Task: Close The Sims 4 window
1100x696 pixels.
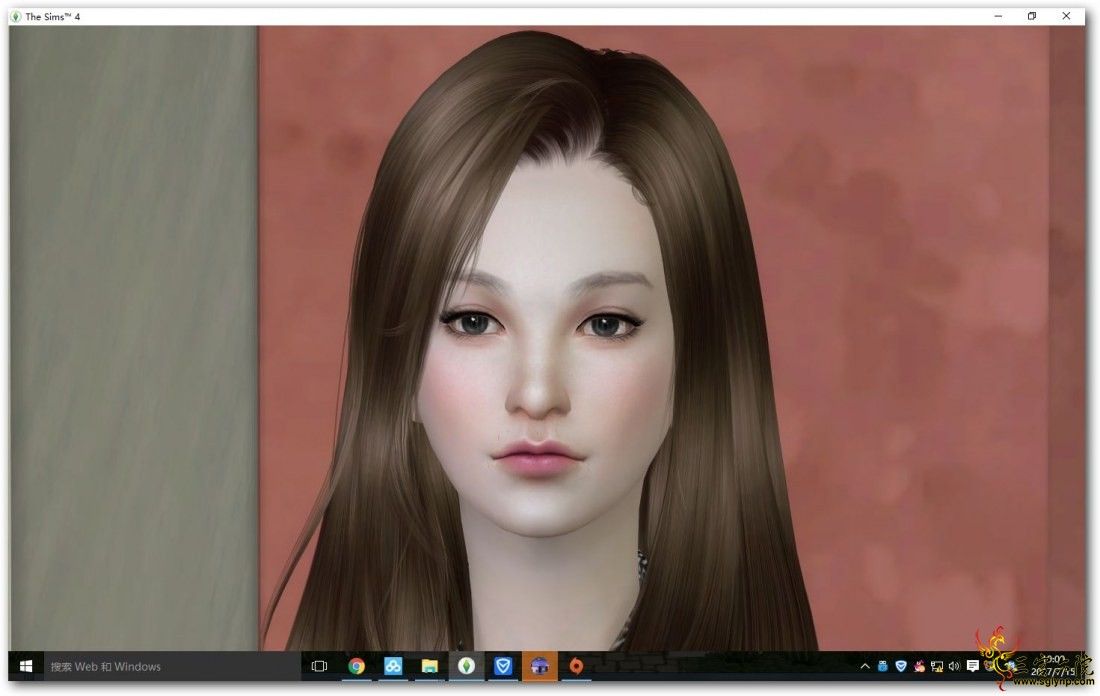Action: pyautogui.click(x=1066, y=16)
